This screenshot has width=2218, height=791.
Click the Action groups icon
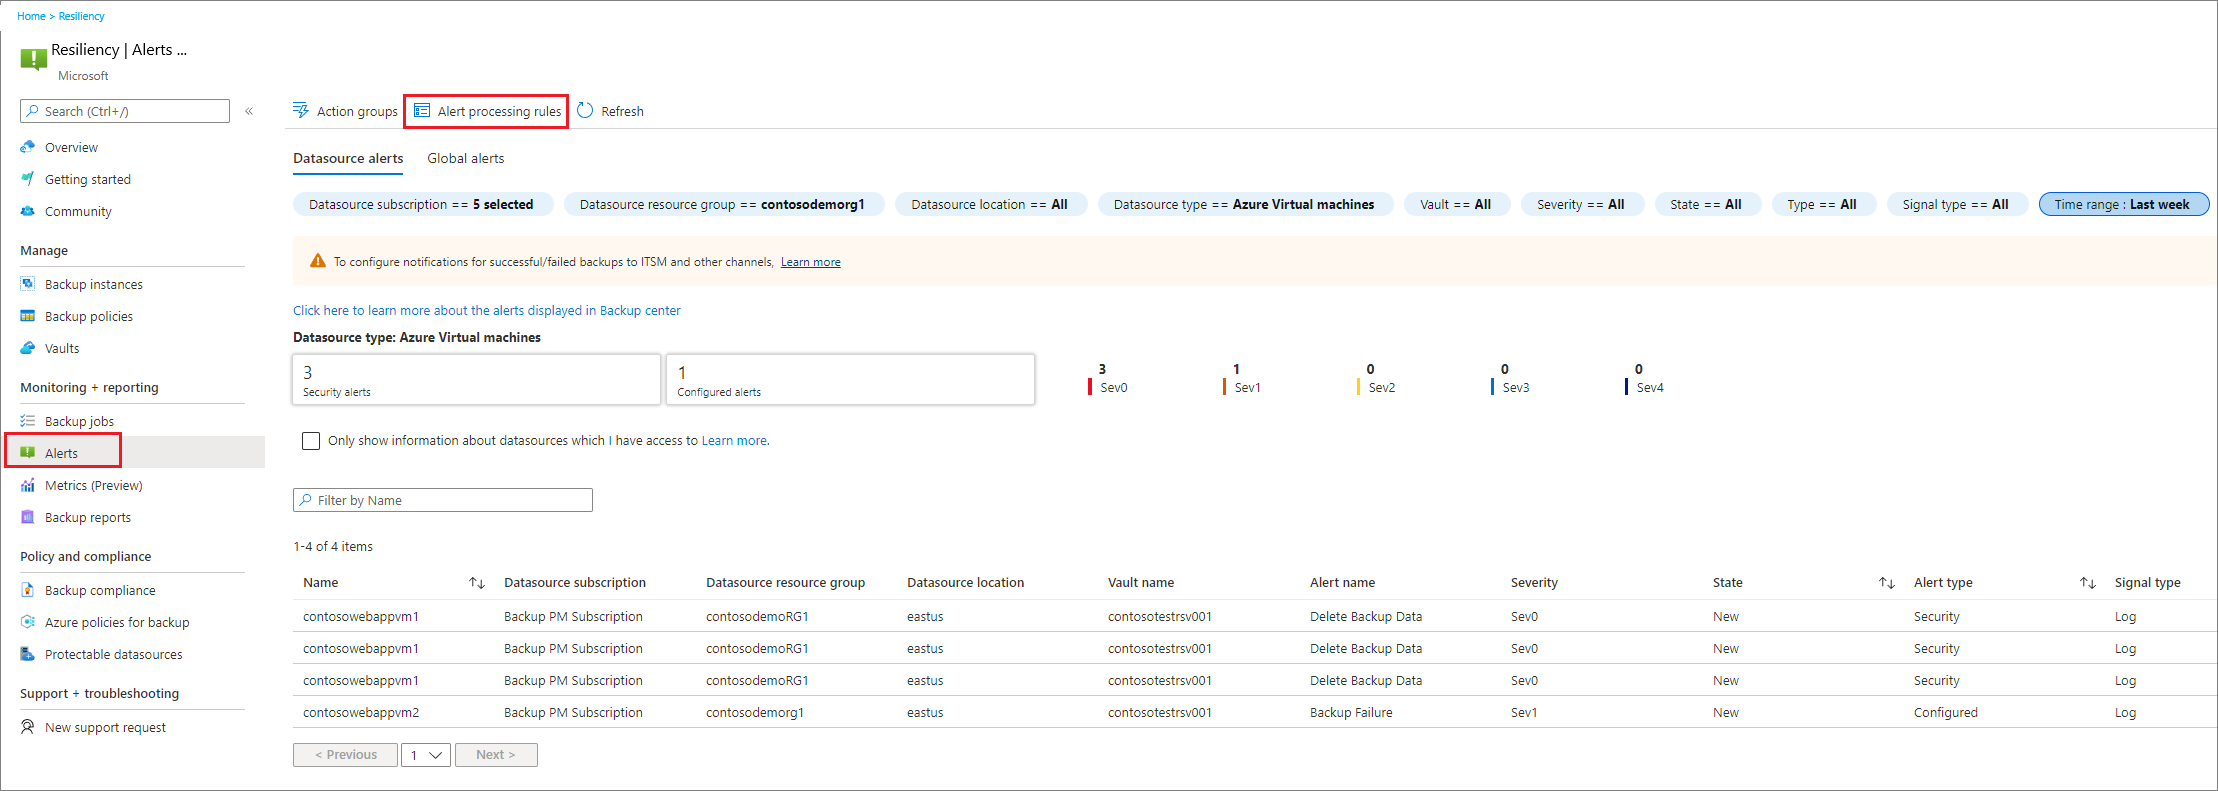pyautogui.click(x=301, y=111)
